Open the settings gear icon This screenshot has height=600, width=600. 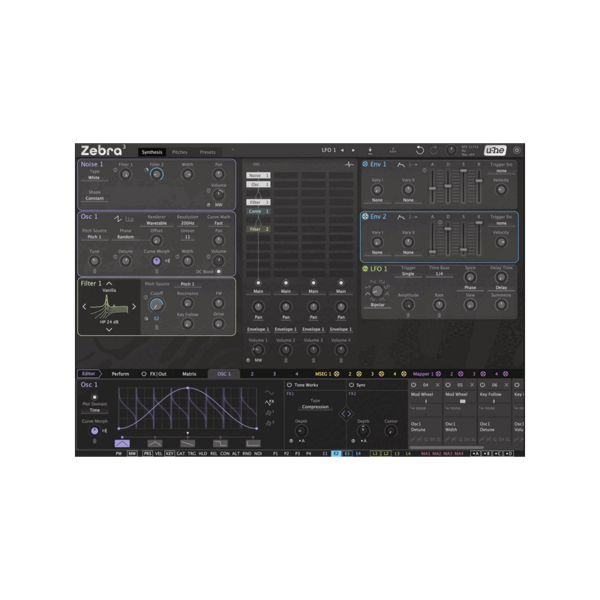(x=517, y=150)
